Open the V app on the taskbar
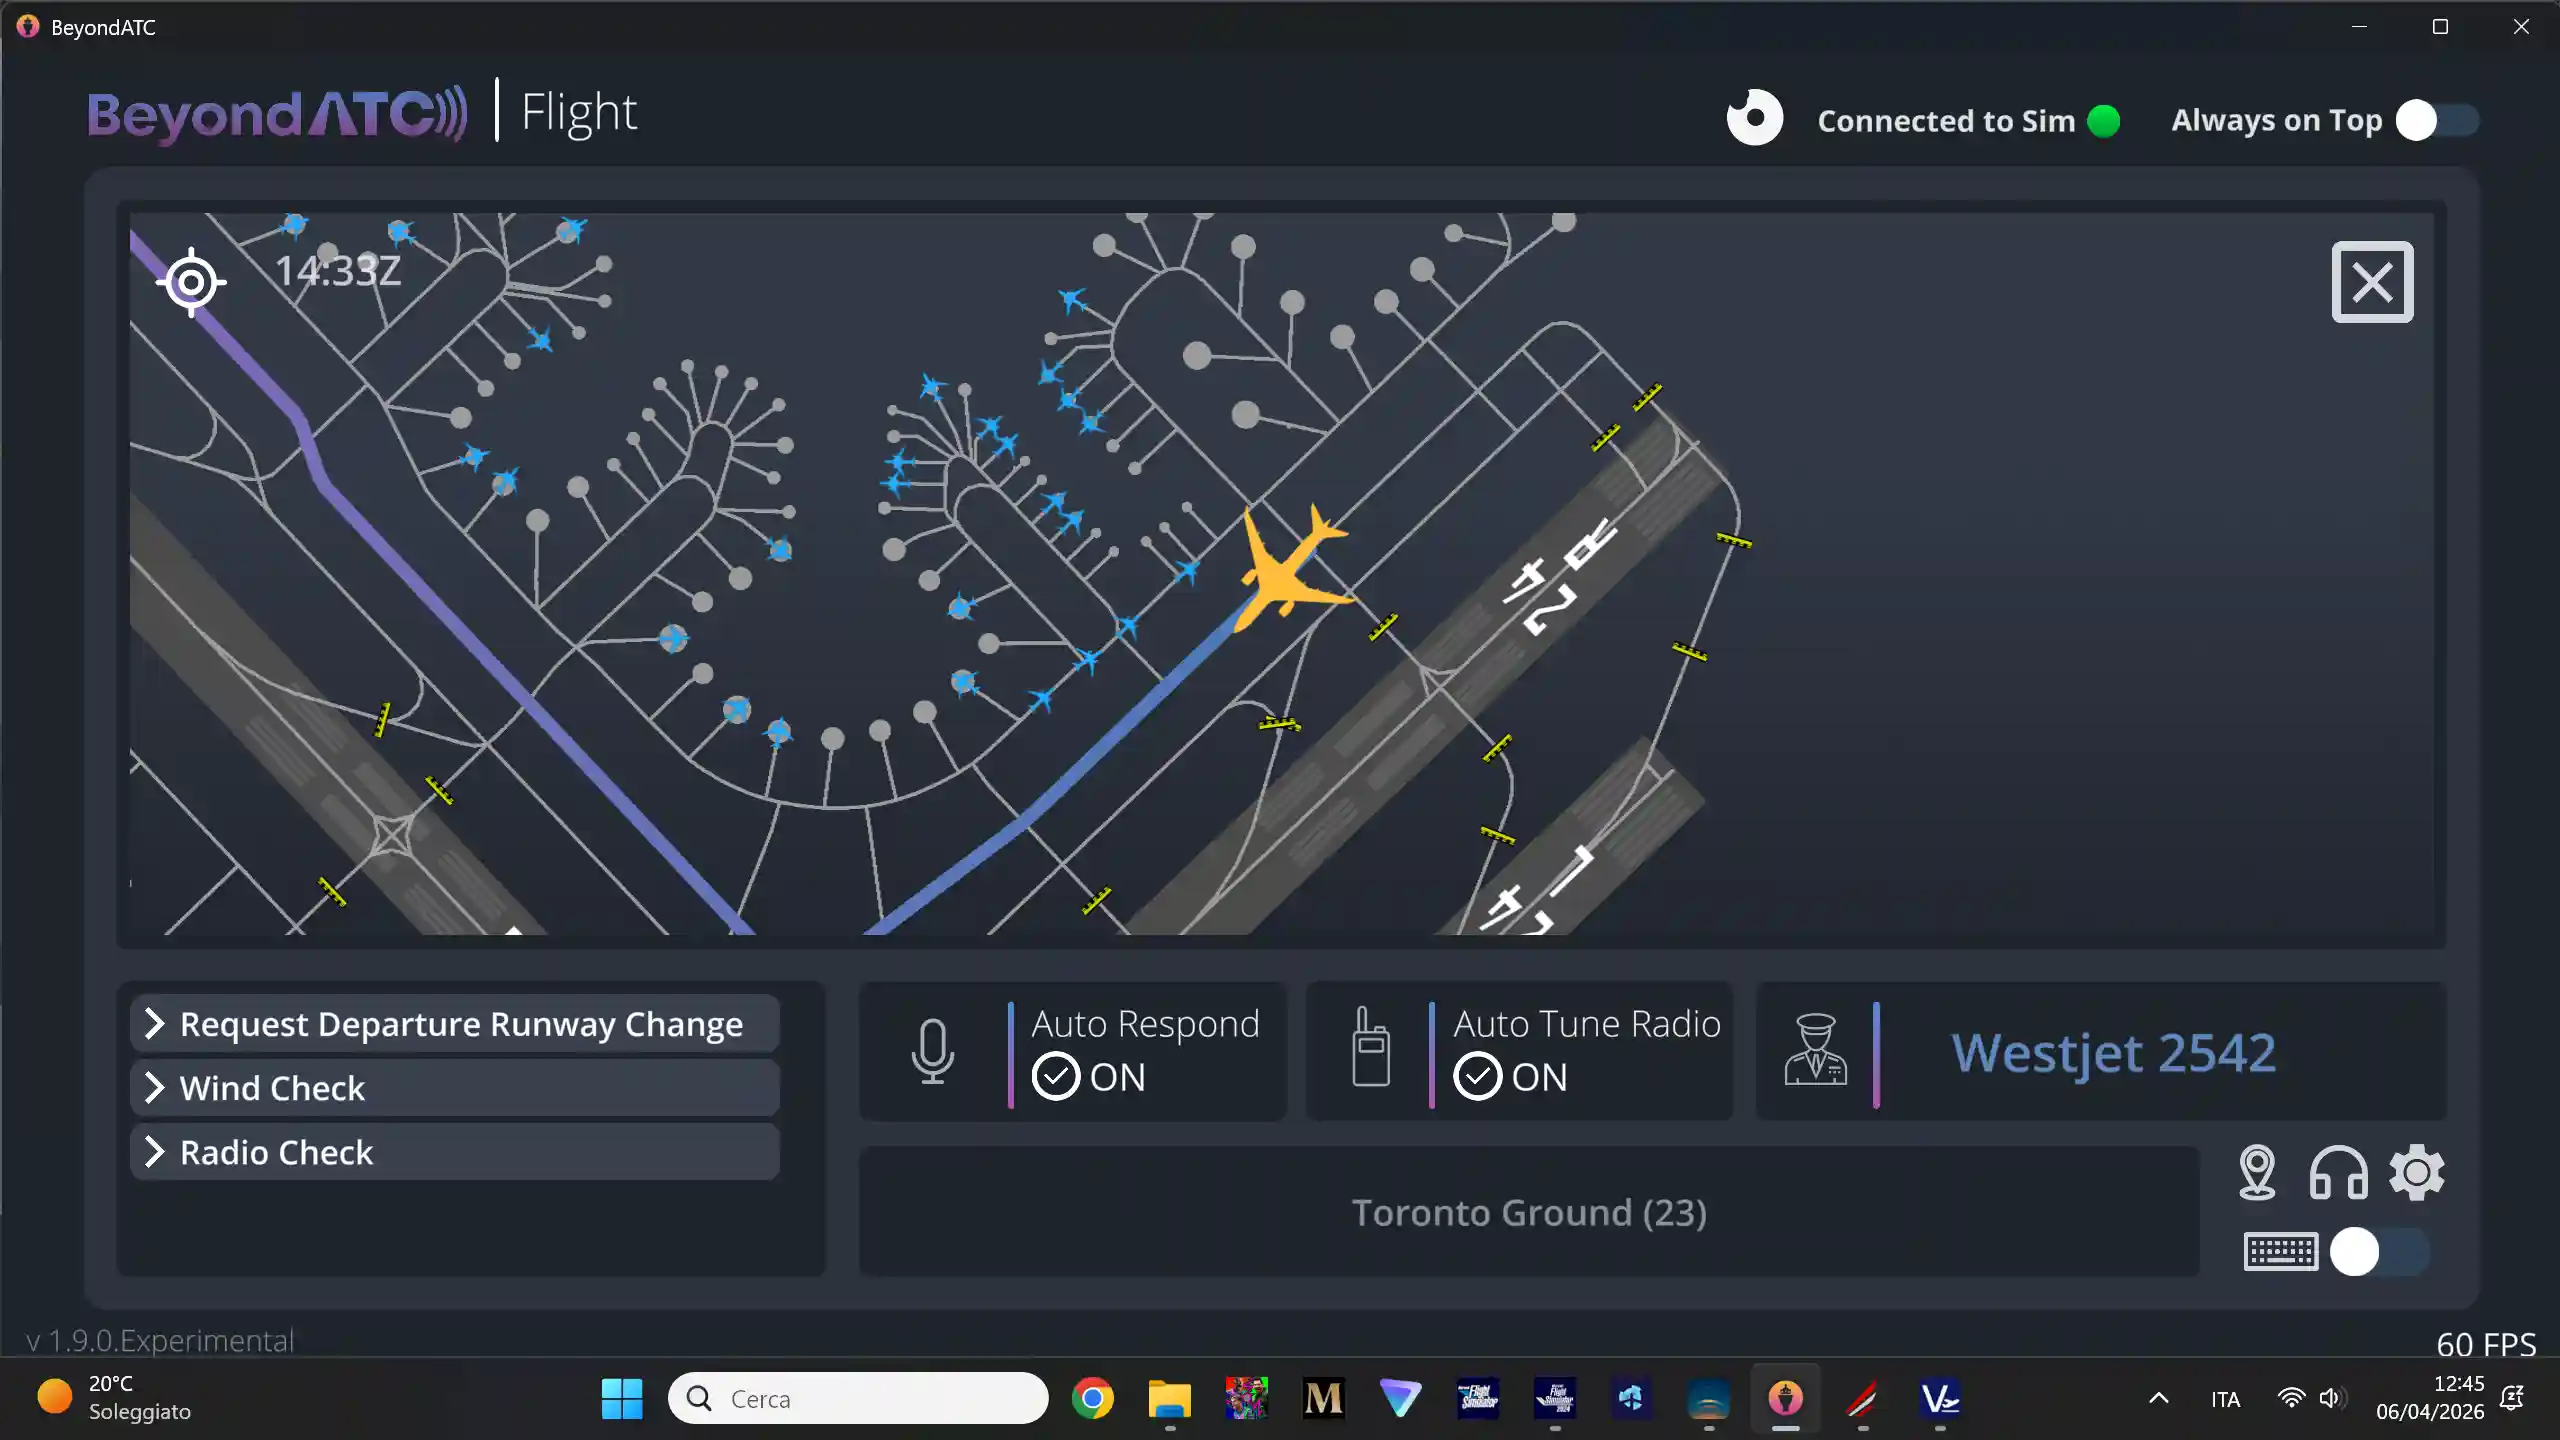Screen dimensions: 2560x1440 [x=1940, y=1398]
